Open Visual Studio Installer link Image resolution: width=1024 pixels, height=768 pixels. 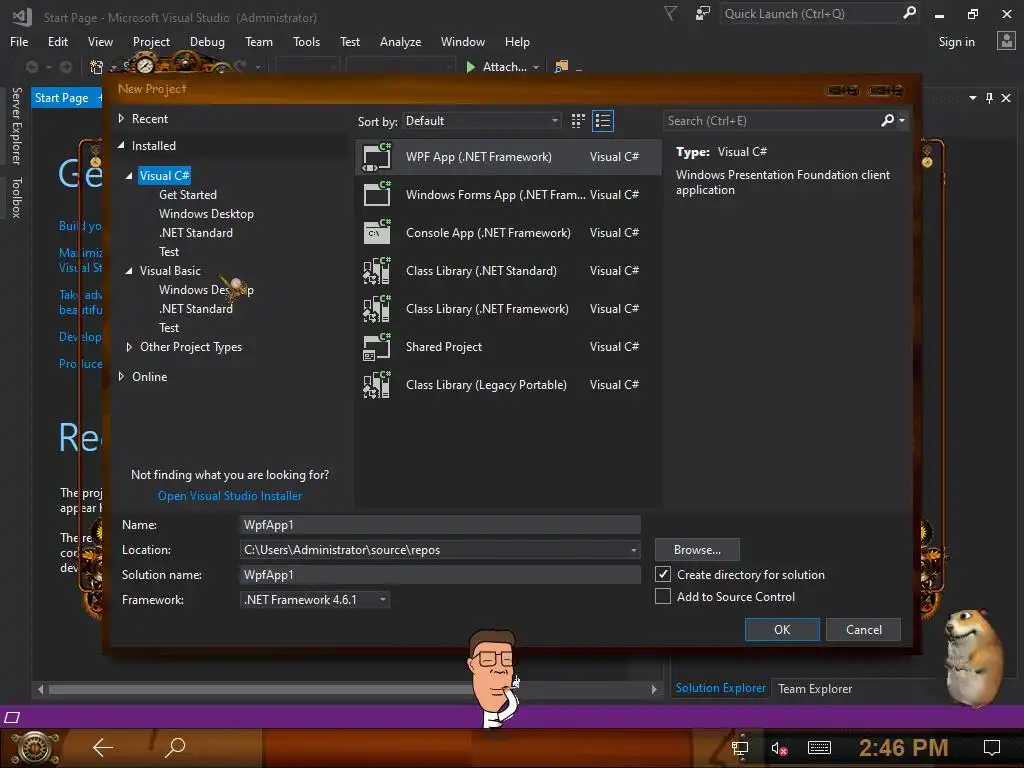230,496
